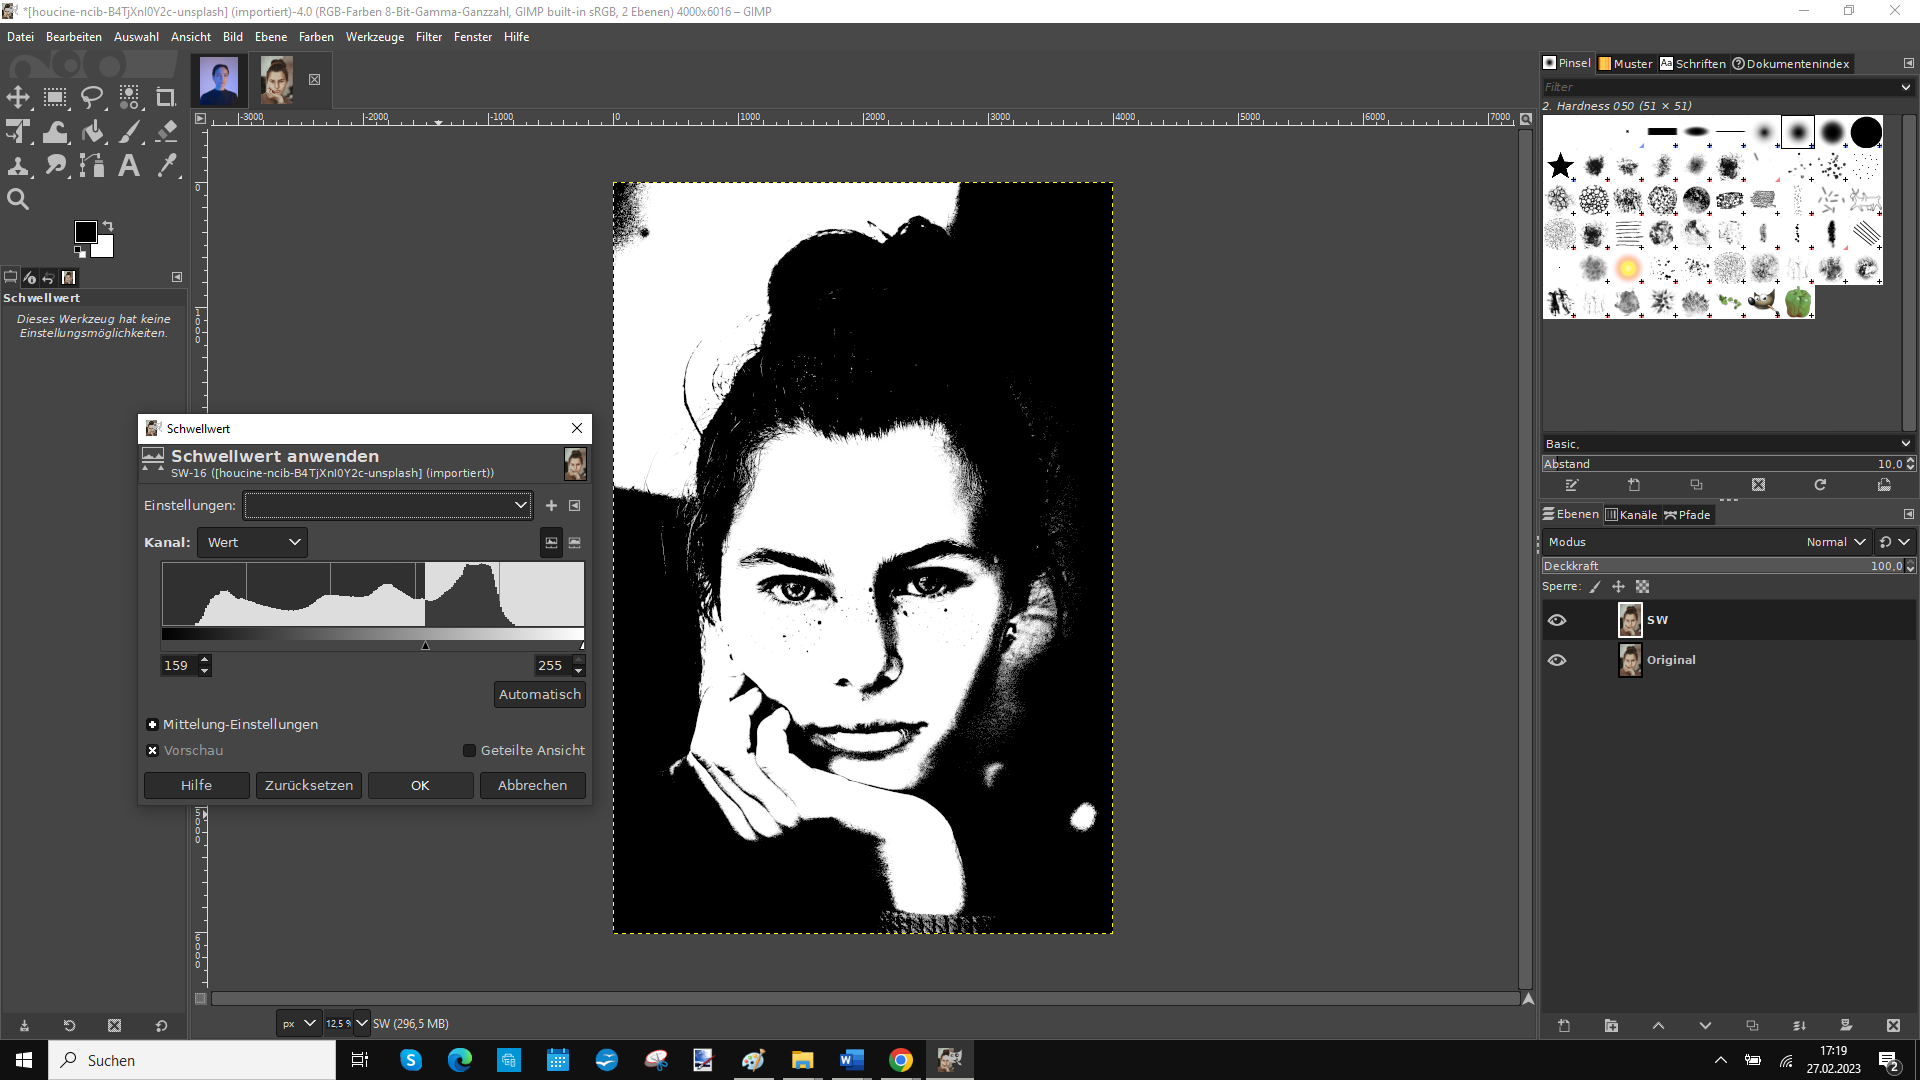Hide the SW layer

tap(1558, 620)
